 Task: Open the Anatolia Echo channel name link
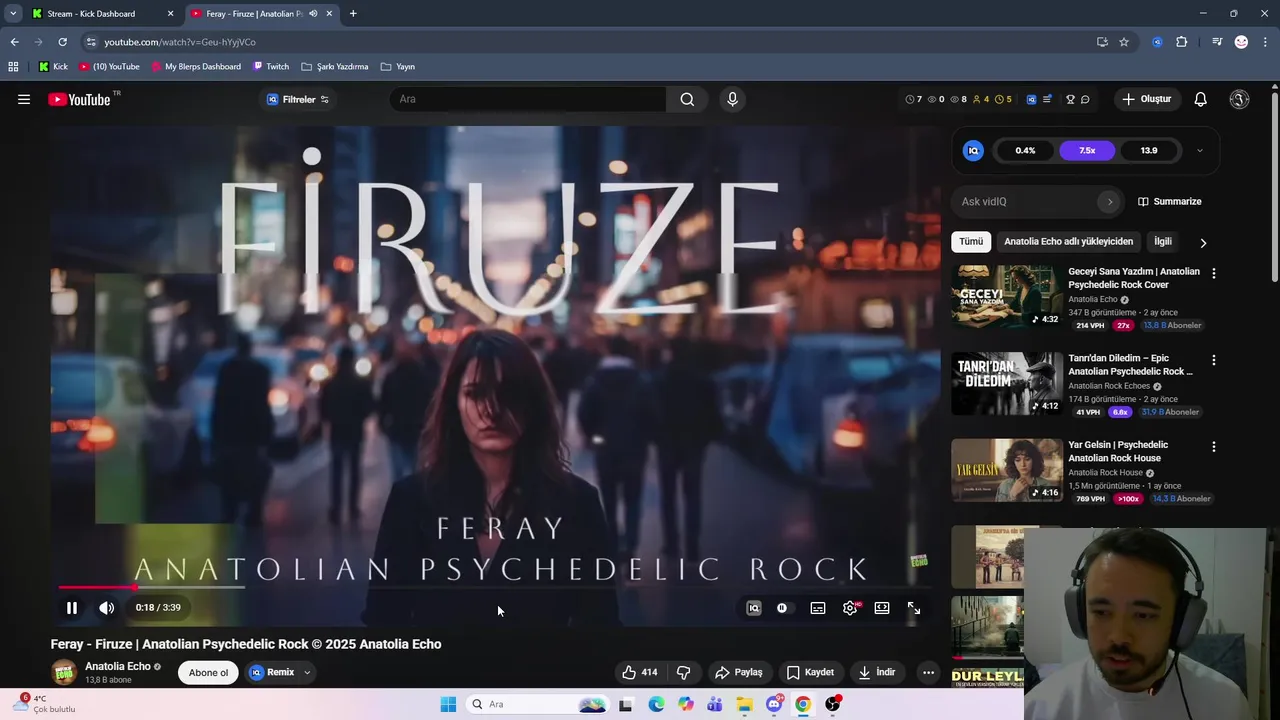118,666
